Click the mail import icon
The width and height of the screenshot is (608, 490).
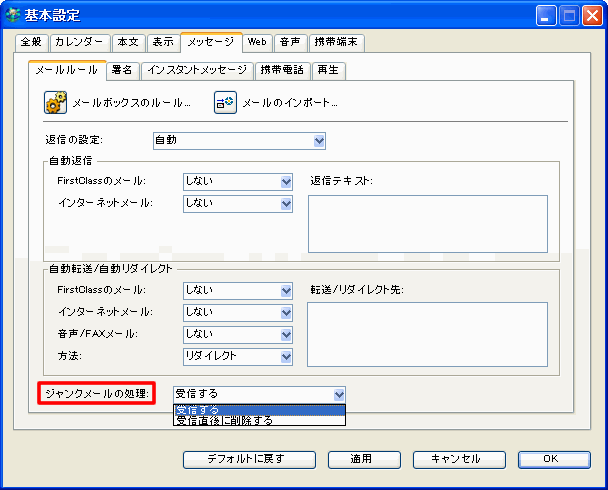(225, 102)
